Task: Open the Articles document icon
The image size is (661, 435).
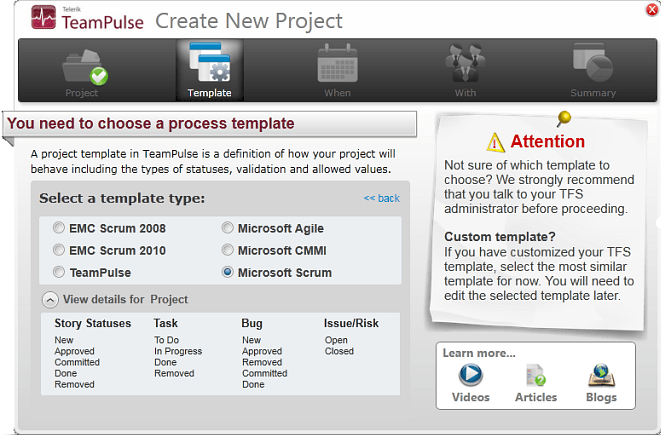Action: (x=536, y=375)
